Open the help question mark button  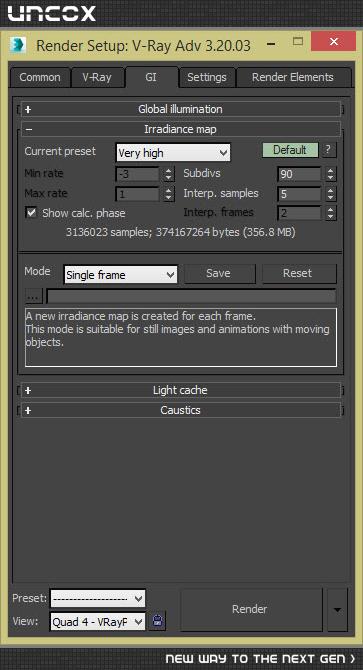tap(328, 150)
